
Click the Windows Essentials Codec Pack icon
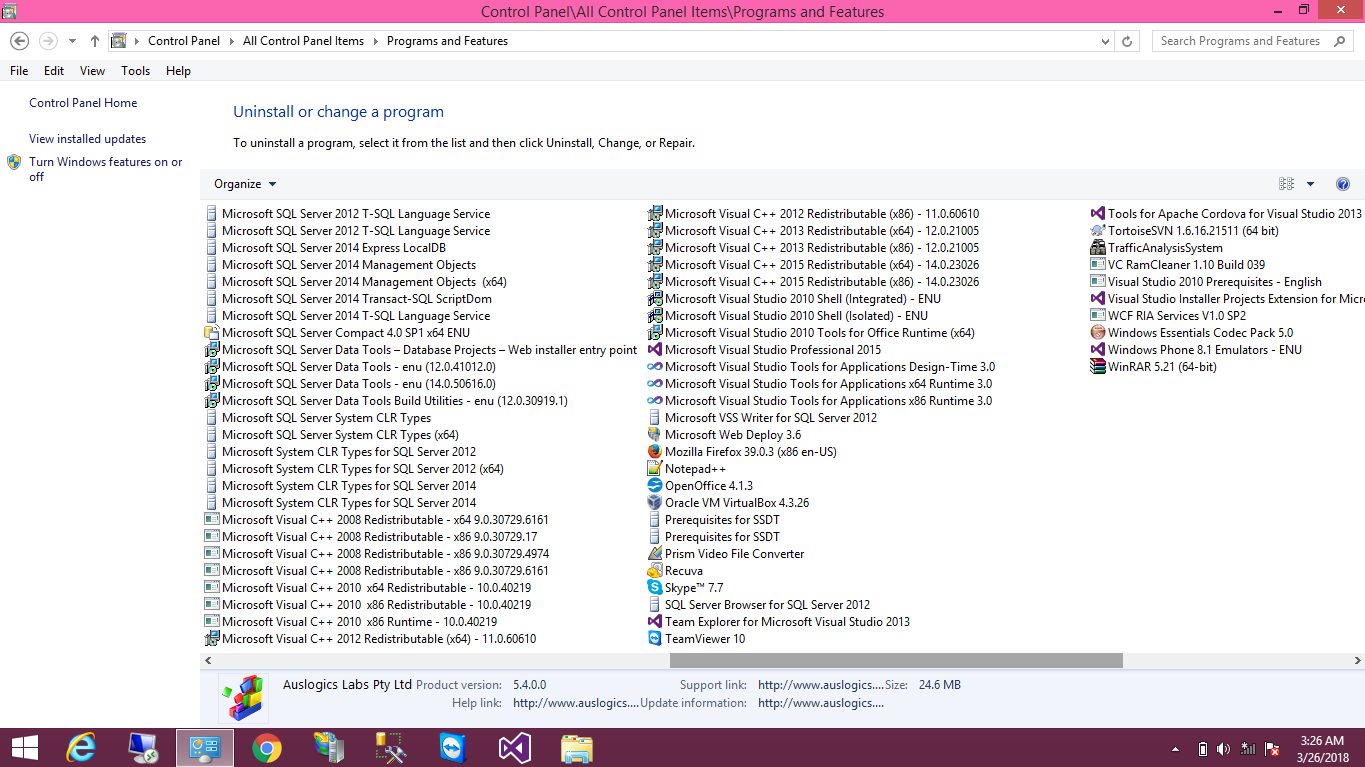[x=1098, y=333]
